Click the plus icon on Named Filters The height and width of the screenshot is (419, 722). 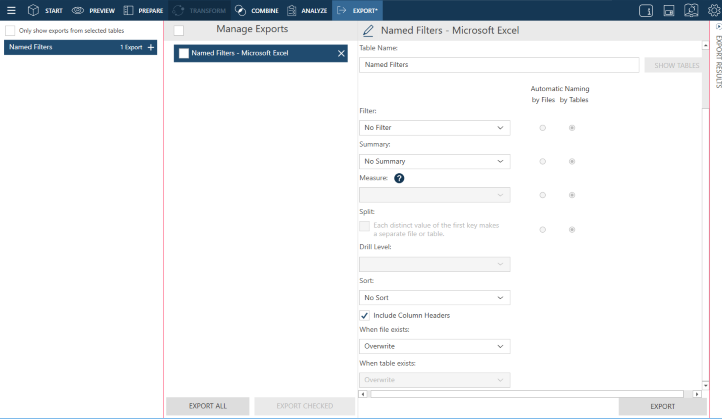pos(151,47)
